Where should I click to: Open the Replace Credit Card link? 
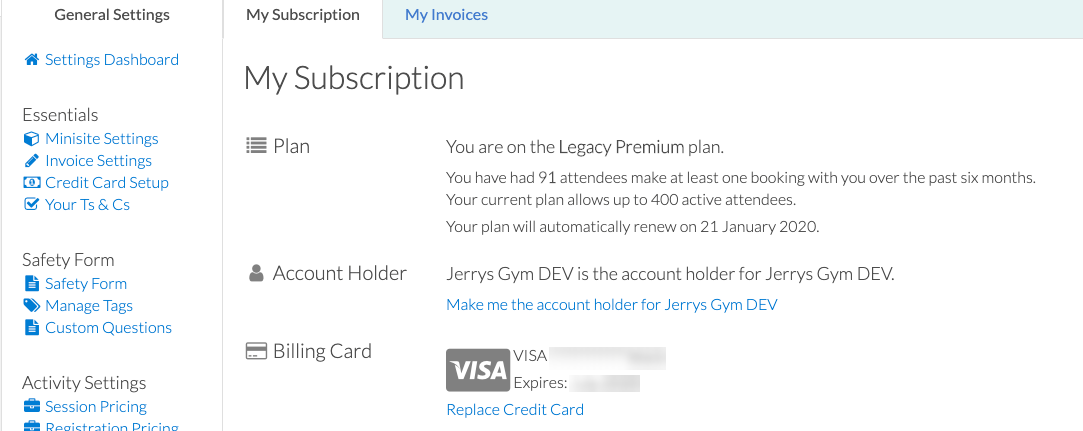tap(515, 410)
